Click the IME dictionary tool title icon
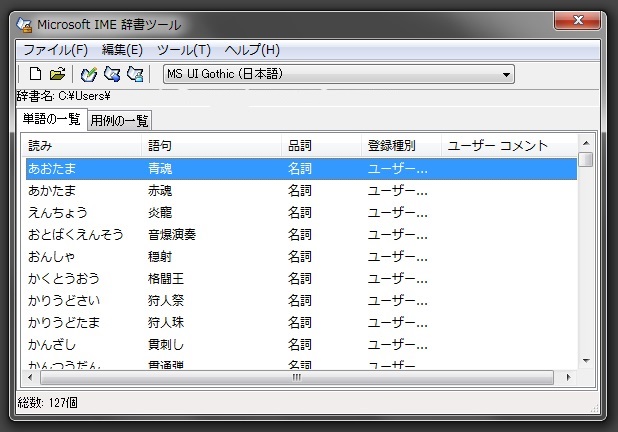This screenshot has height=432, width=618. [24, 24]
